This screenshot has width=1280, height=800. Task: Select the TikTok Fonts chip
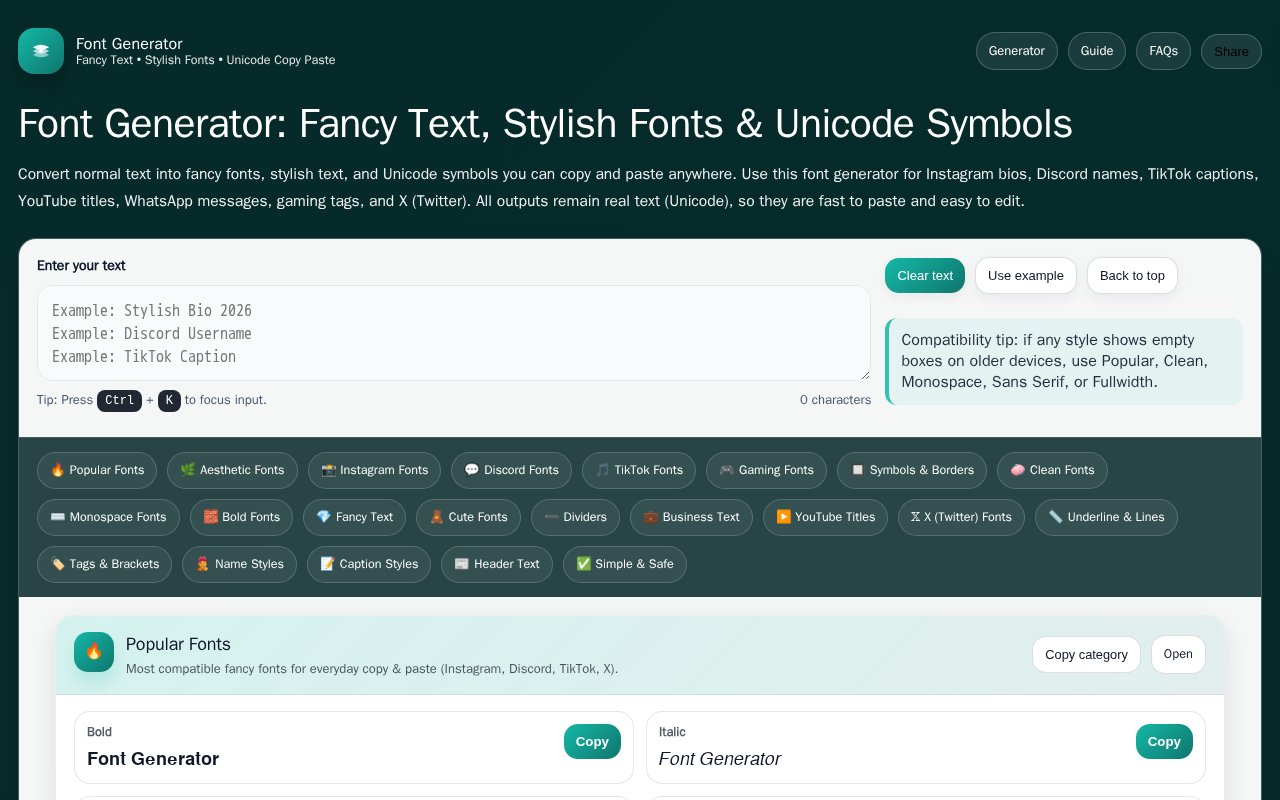[x=638, y=470]
